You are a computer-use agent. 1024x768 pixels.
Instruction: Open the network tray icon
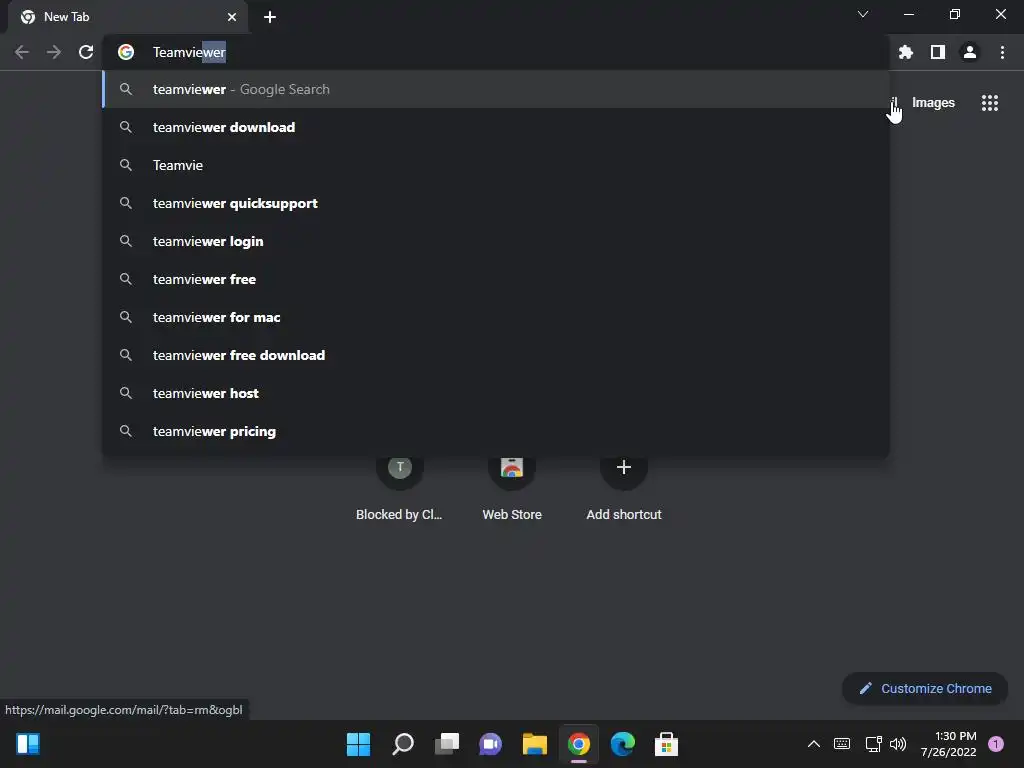click(x=873, y=744)
